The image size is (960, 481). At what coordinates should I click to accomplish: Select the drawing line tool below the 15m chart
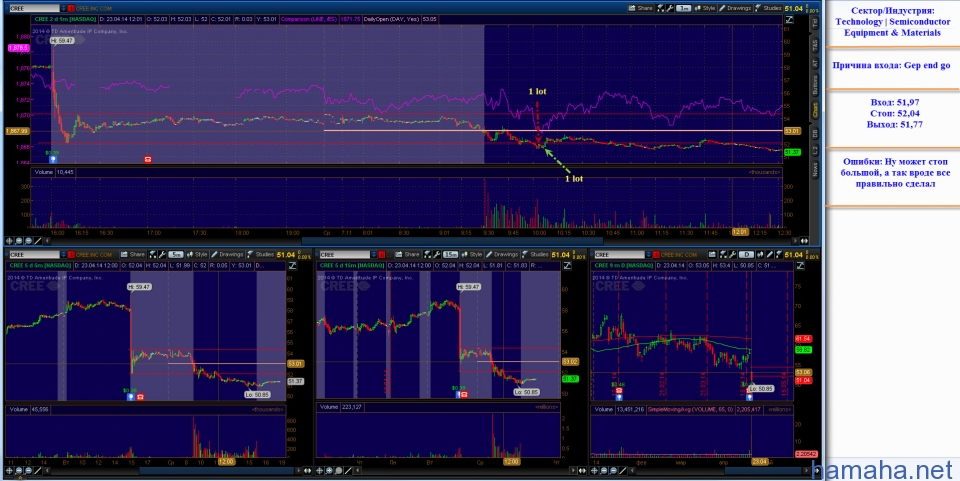click(x=349, y=471)
